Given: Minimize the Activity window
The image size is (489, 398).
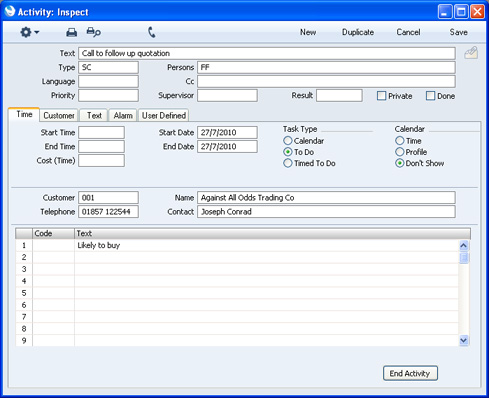Looking at the screenshot, I should tap(445, 12).
